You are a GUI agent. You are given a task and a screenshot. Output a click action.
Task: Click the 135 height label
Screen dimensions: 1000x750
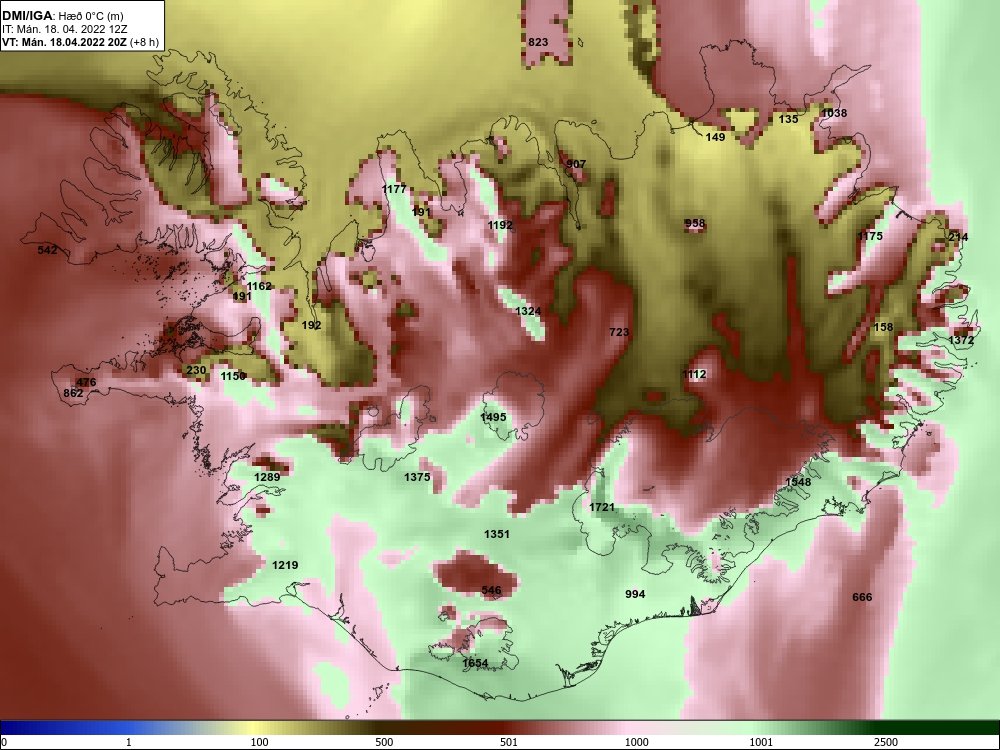788,119
